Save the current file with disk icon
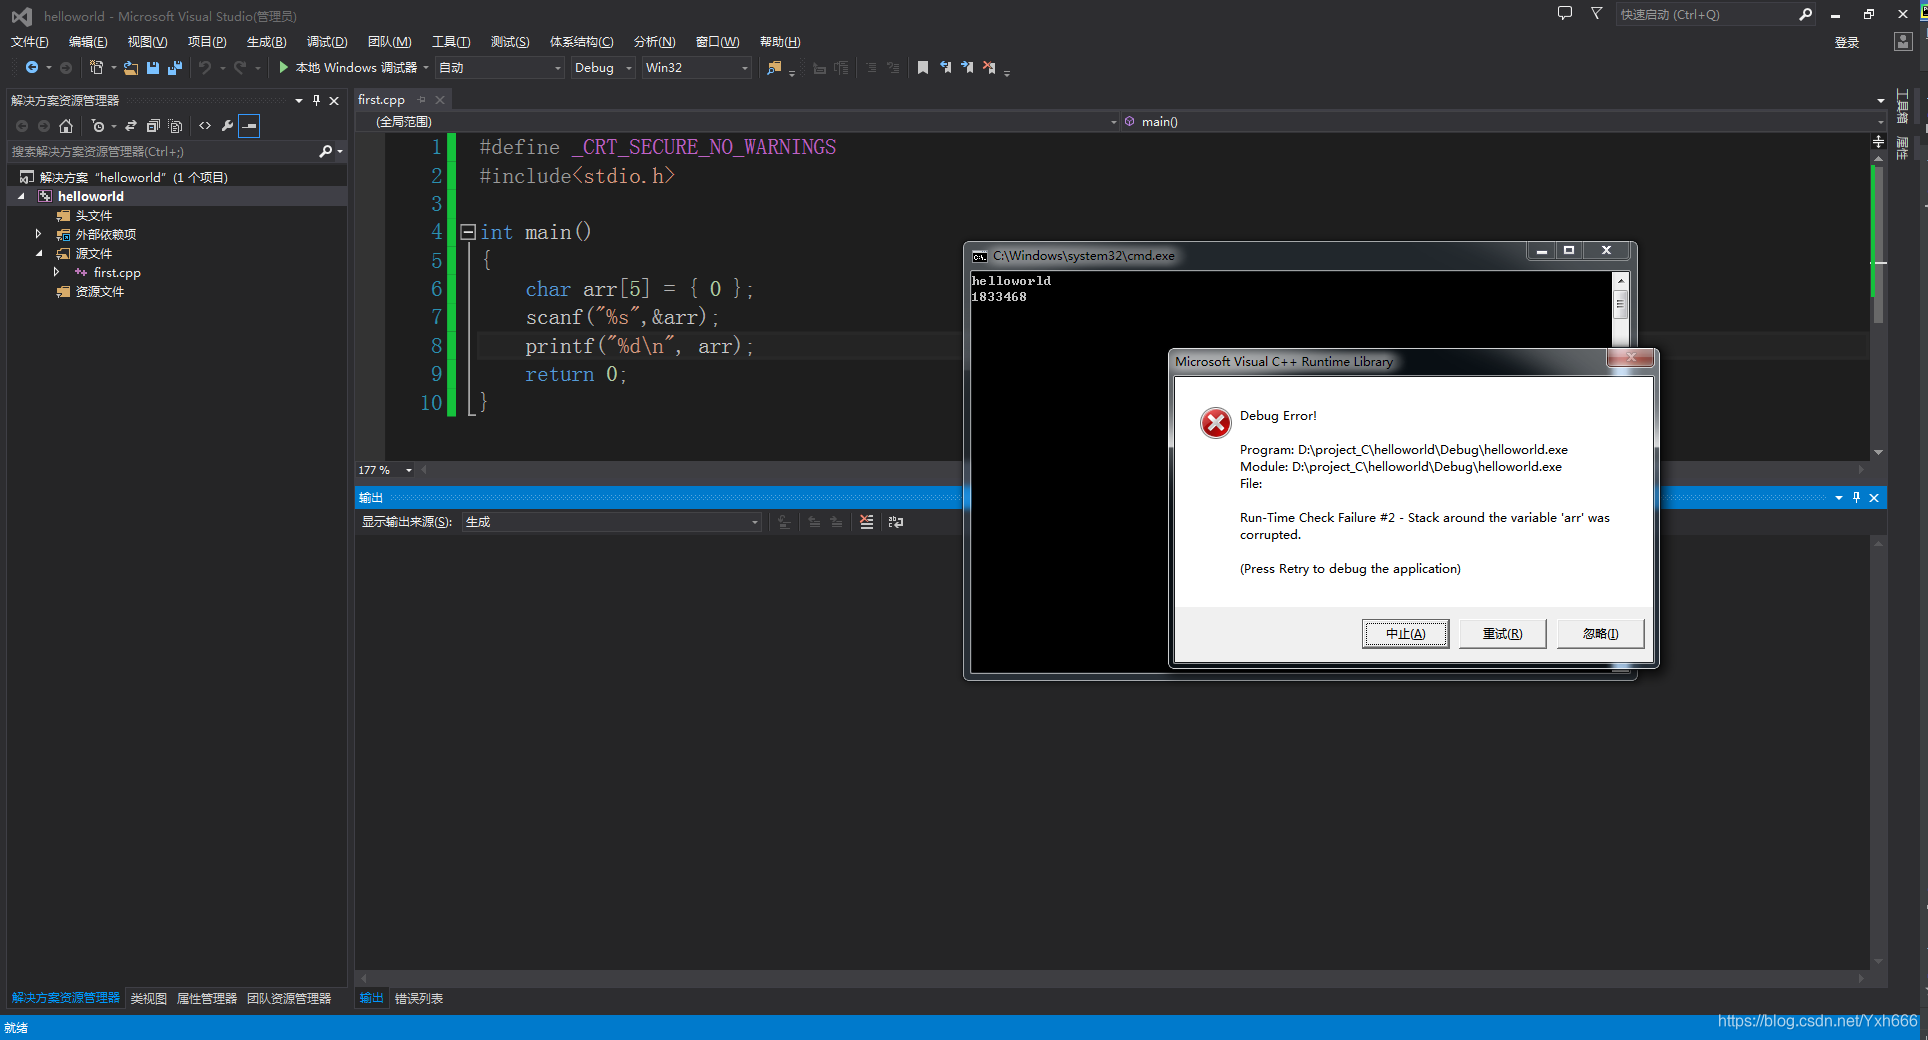This screenshot has width=1928, height=1040. coord(153,68)
